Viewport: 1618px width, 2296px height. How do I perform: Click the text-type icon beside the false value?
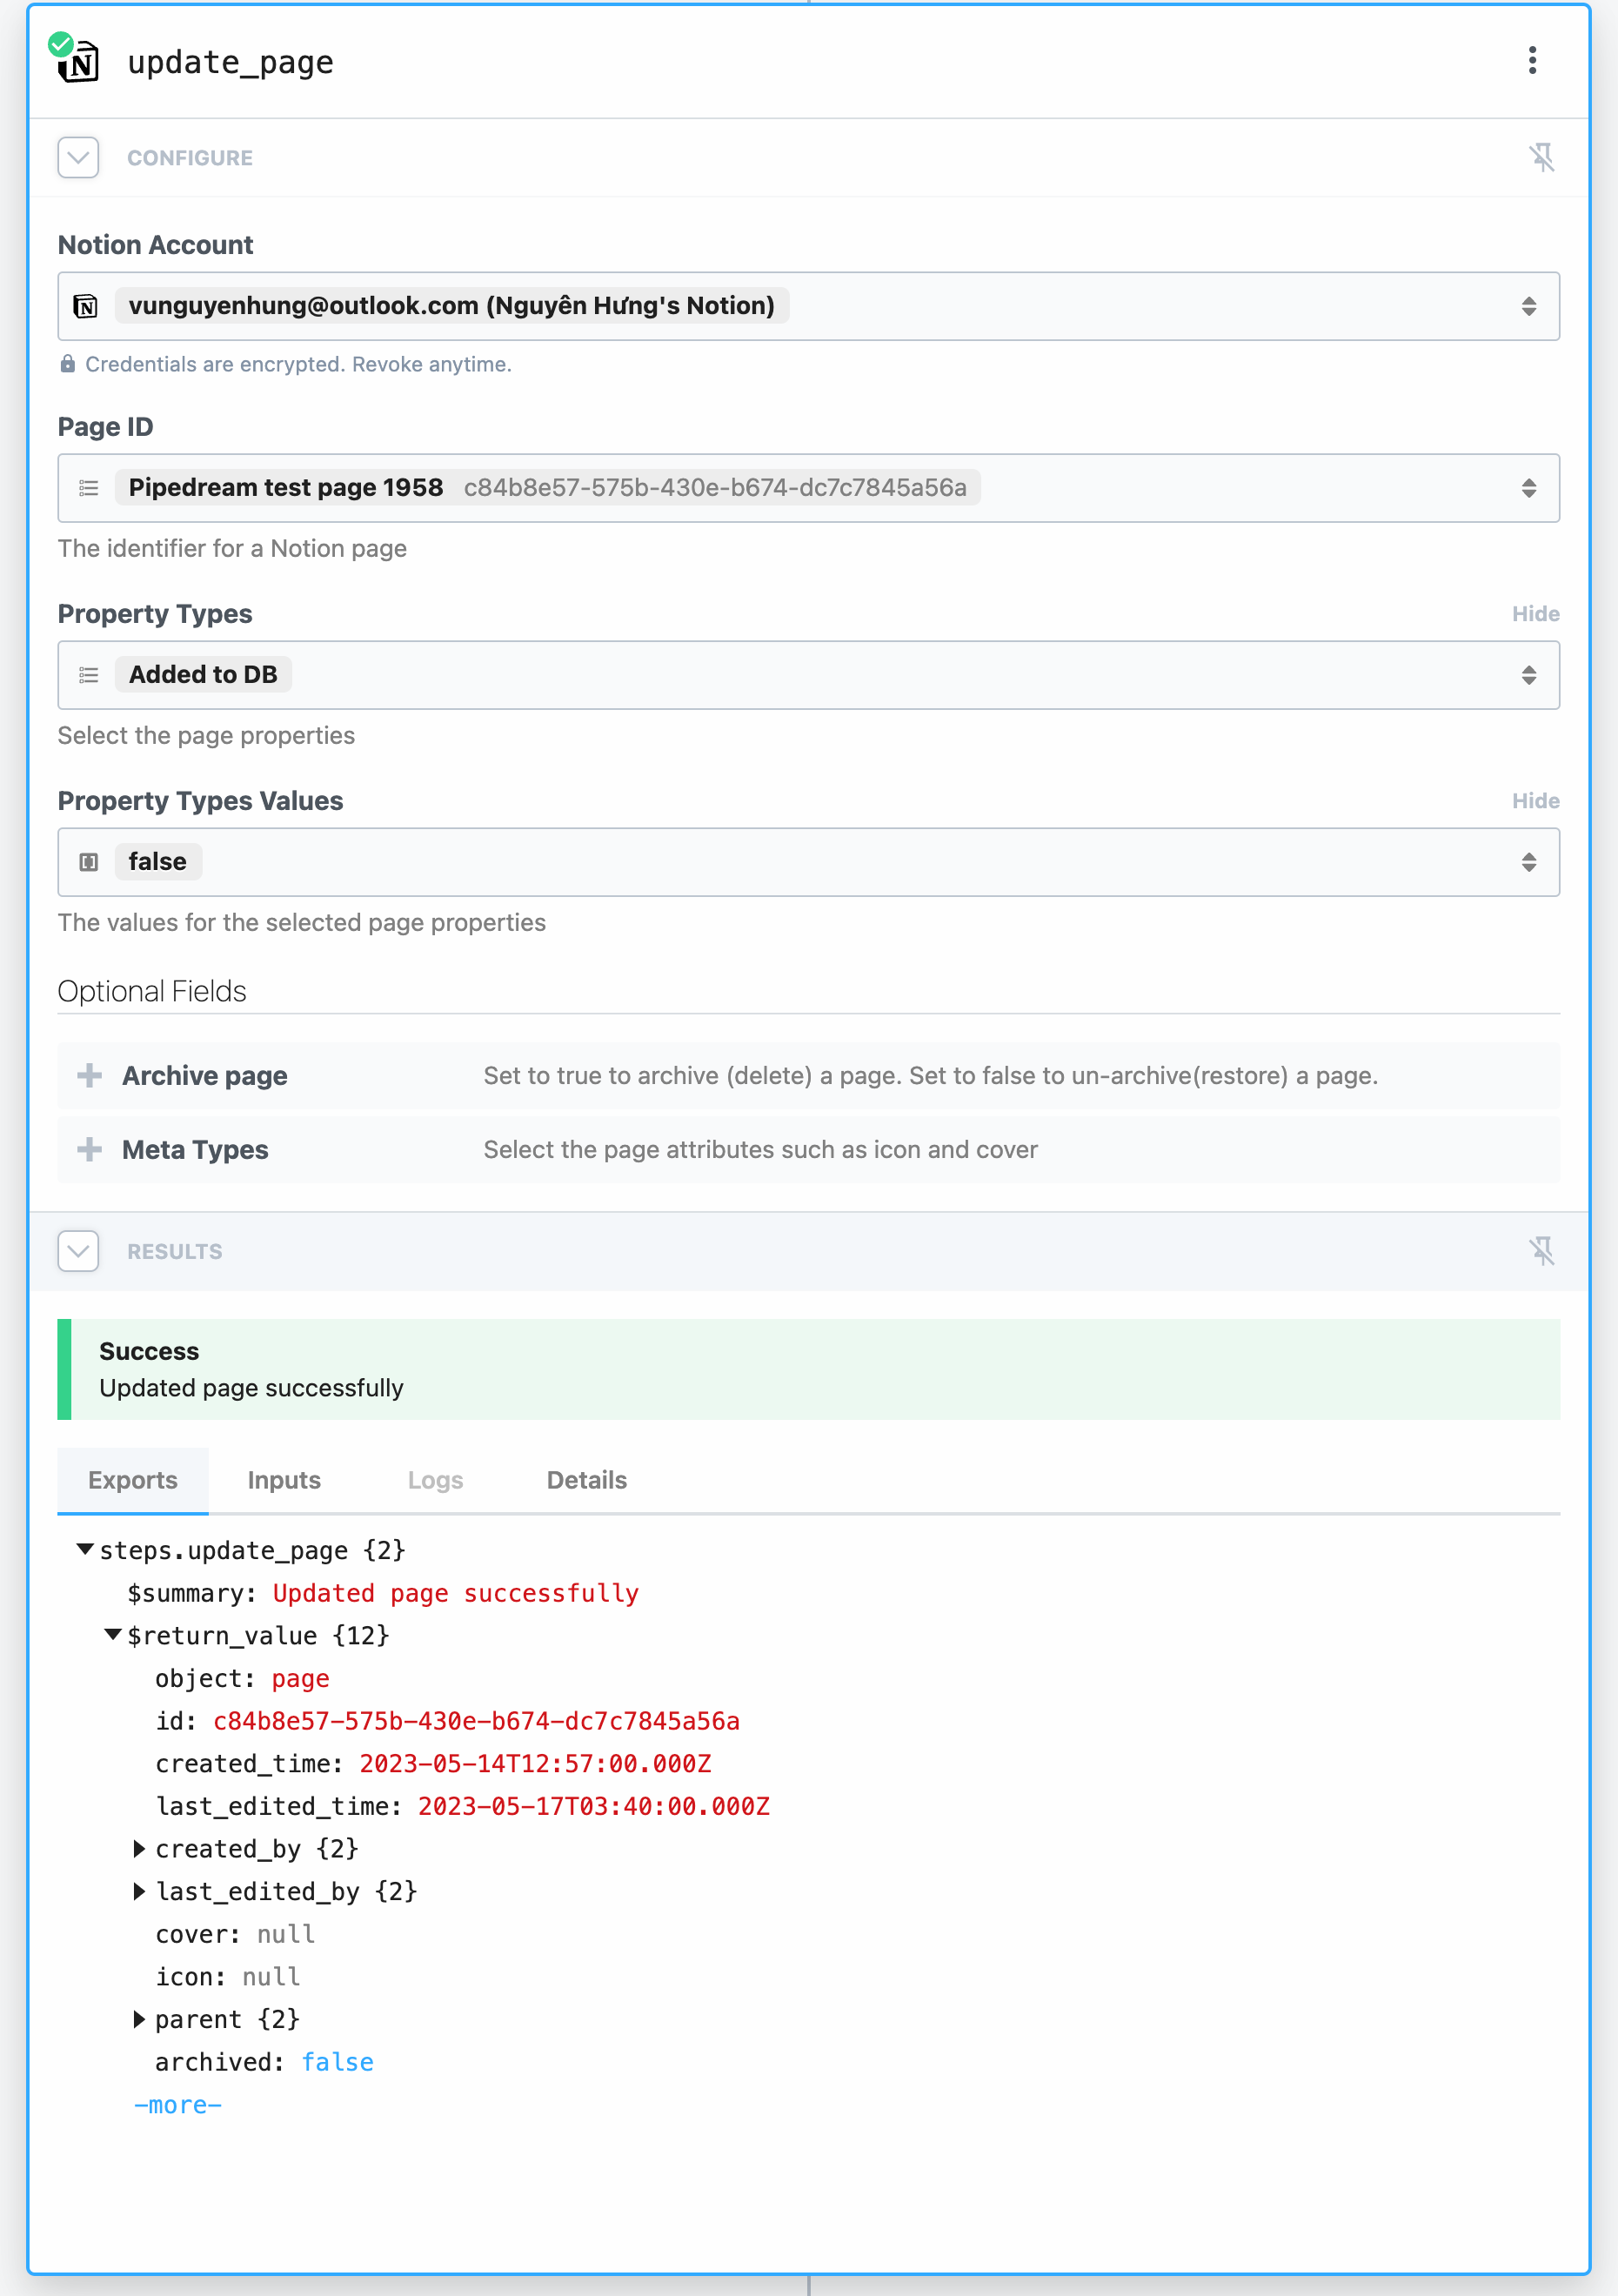click(88, 861)
